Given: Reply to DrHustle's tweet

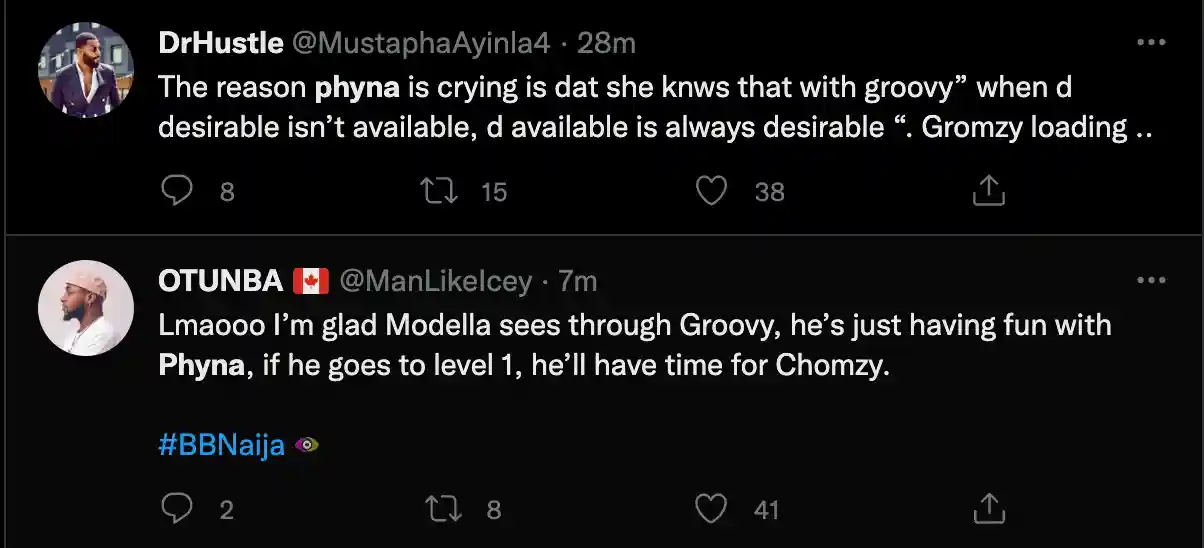Looking at the screenshot, I should (x=177, y=190).
